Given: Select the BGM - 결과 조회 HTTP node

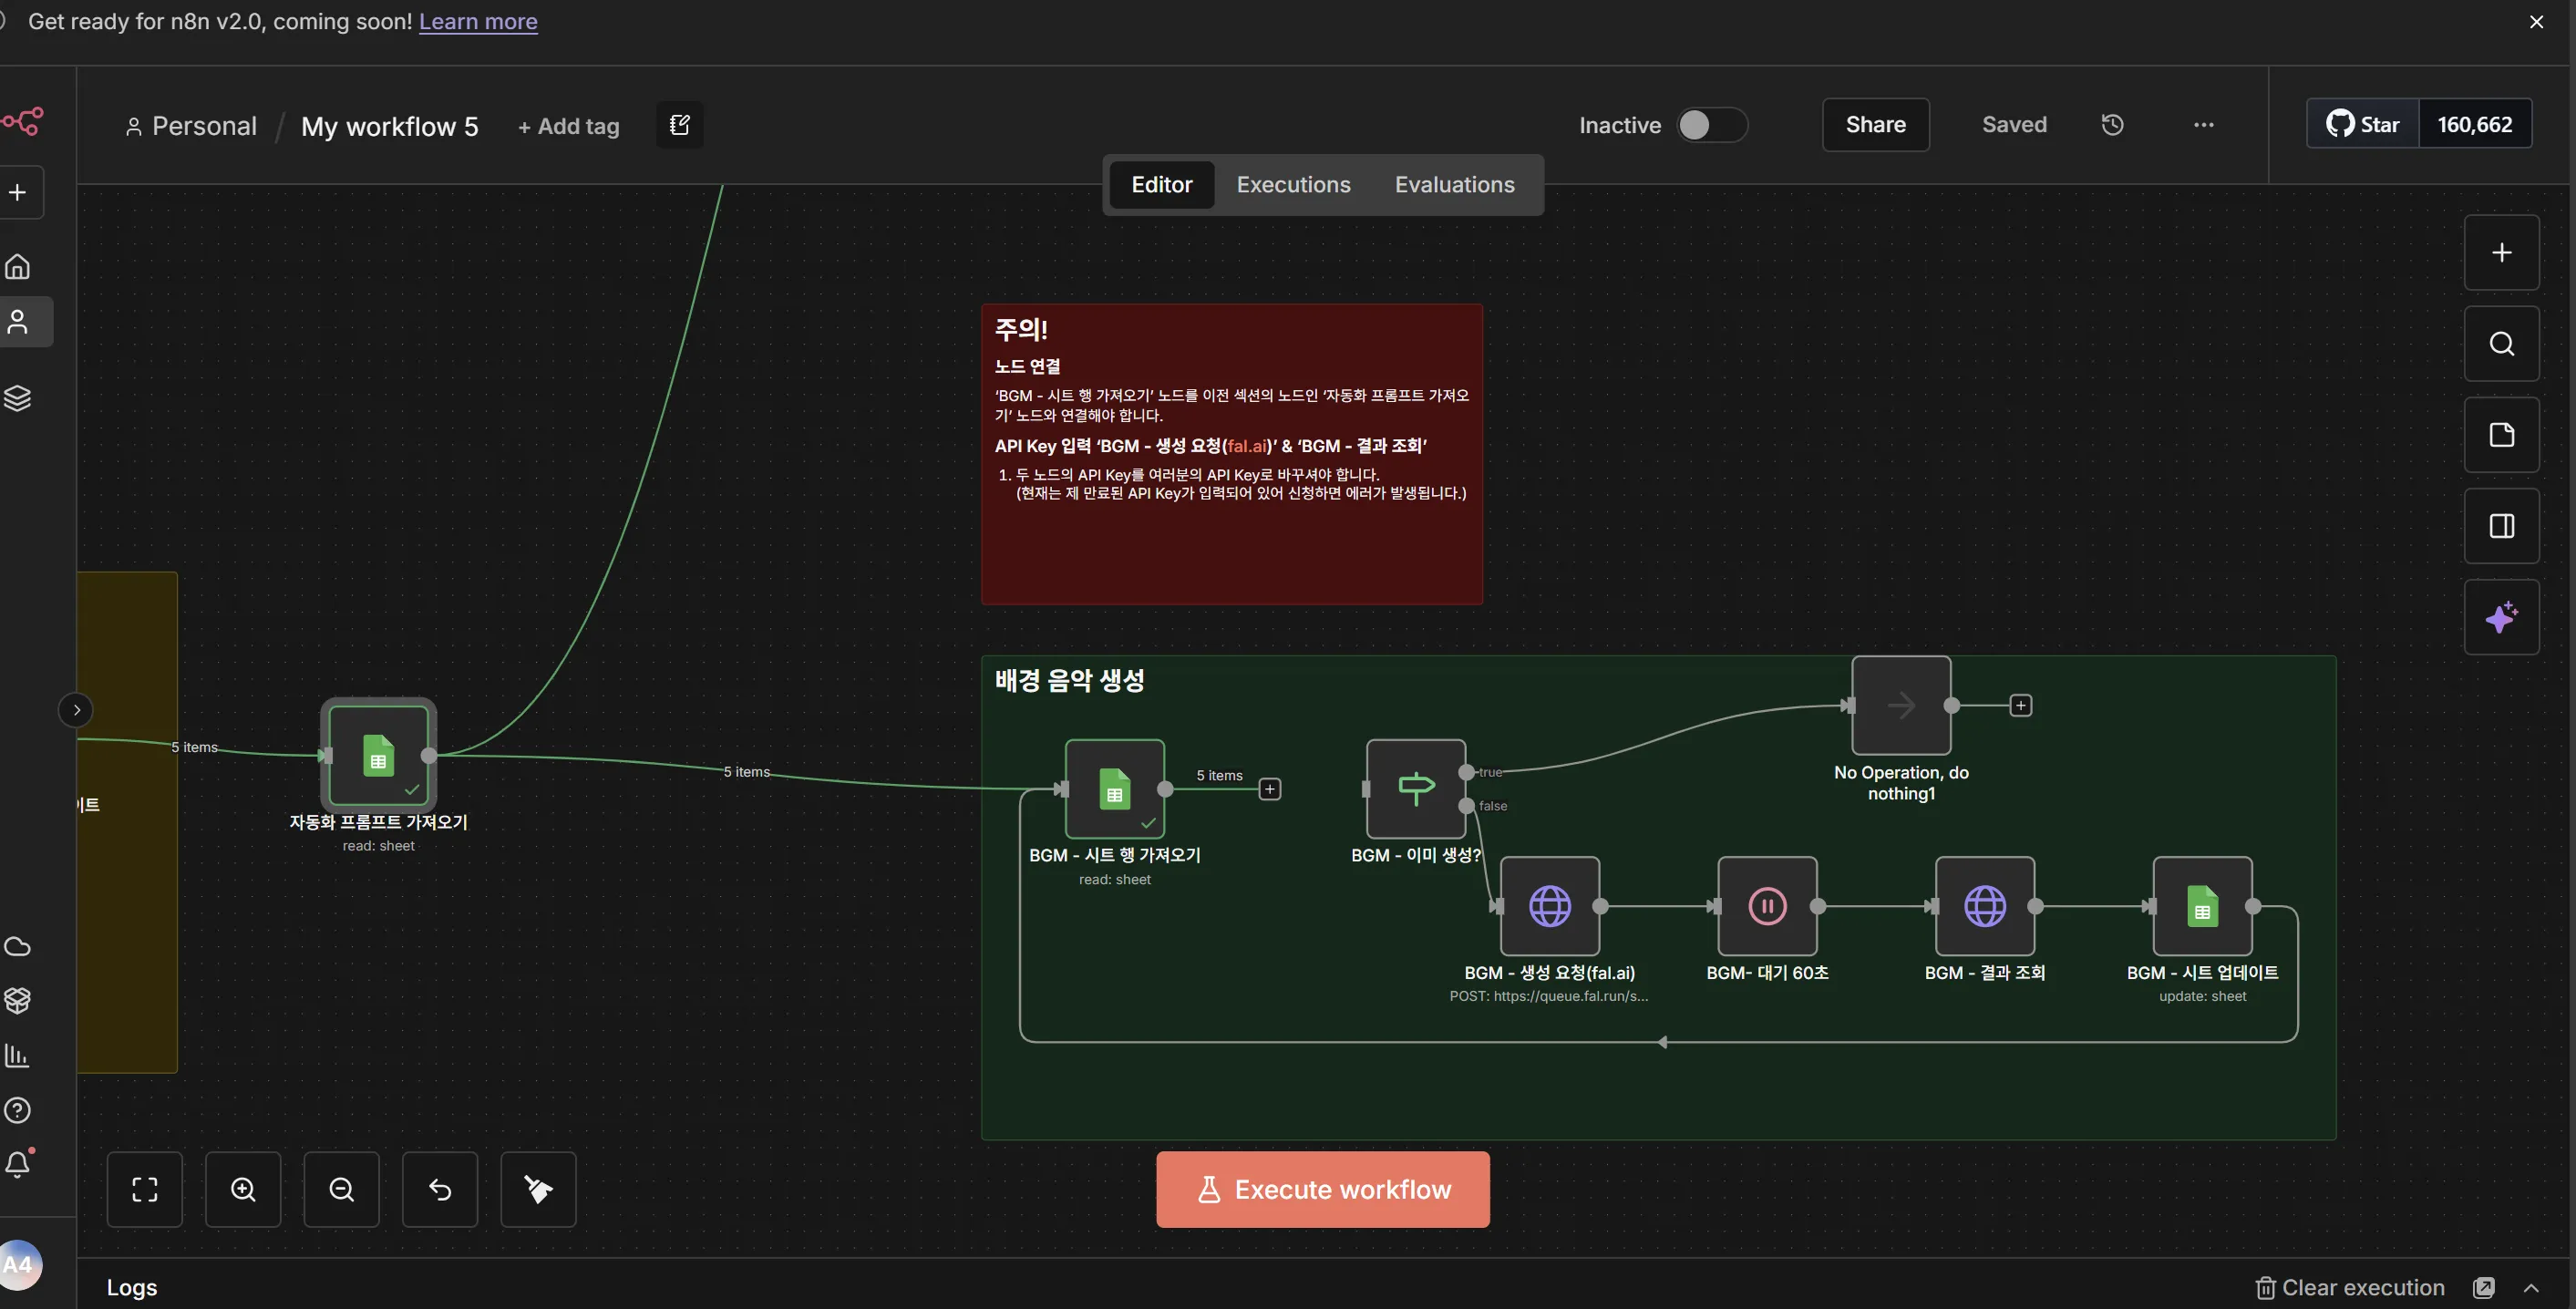Looking at the screenshot, I should pyautogui.click(x=1984, y=906).
